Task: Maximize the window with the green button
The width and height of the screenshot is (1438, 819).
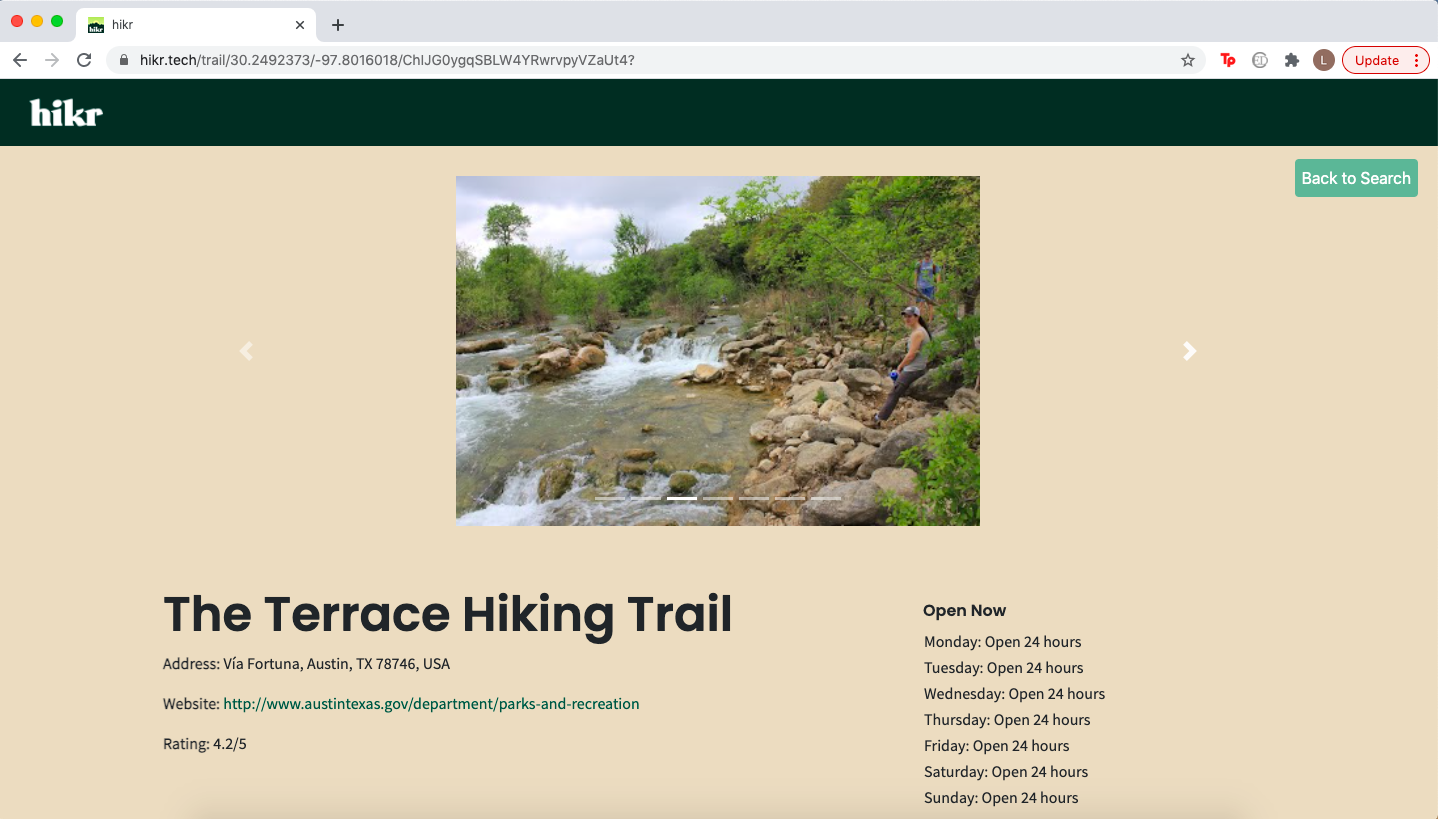Action: click(57, 21)
